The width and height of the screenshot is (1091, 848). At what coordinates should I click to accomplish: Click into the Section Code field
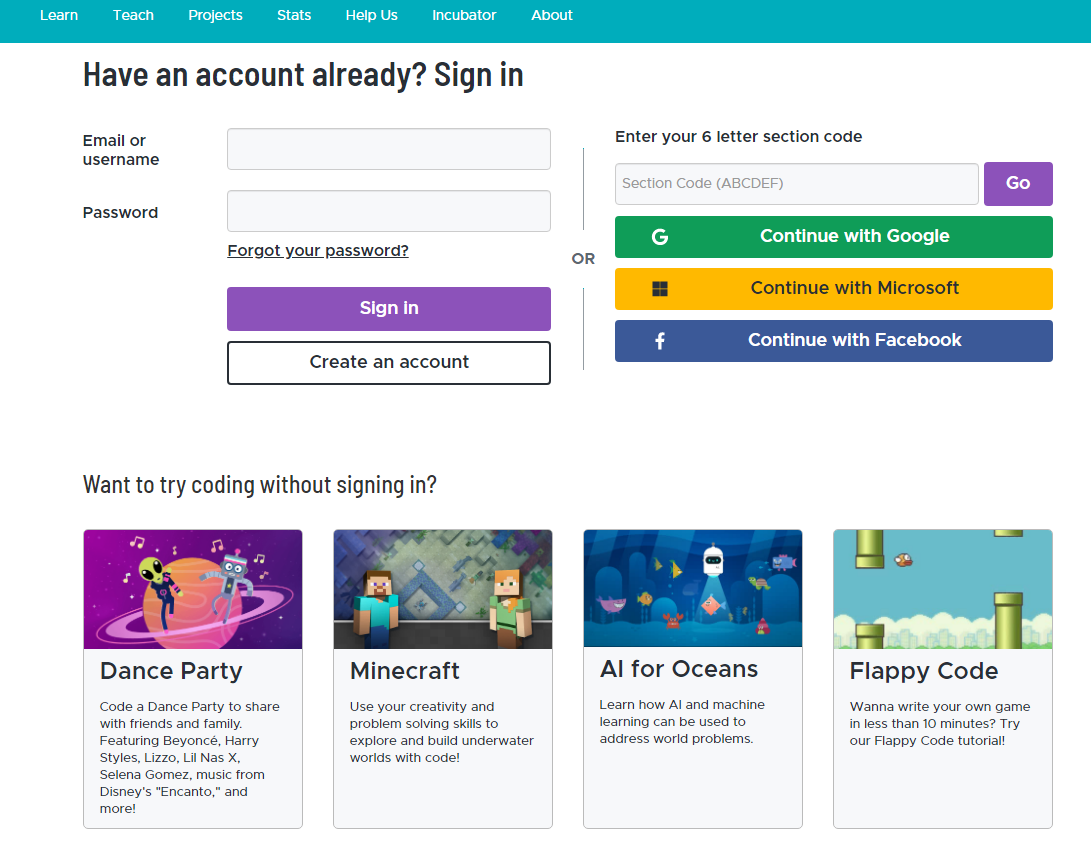796,184
